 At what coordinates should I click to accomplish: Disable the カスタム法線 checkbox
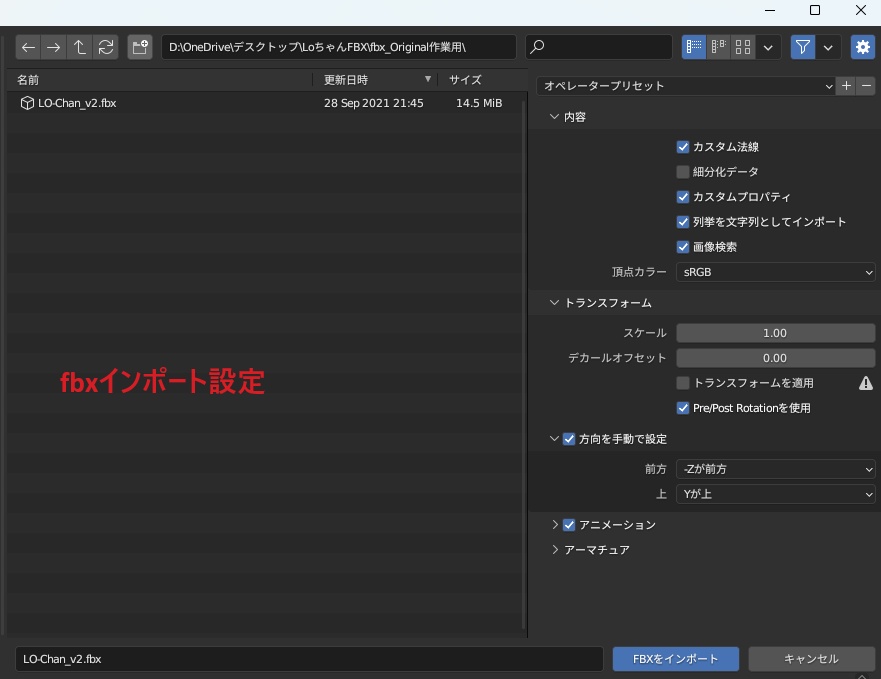click(x=683, y=146)
